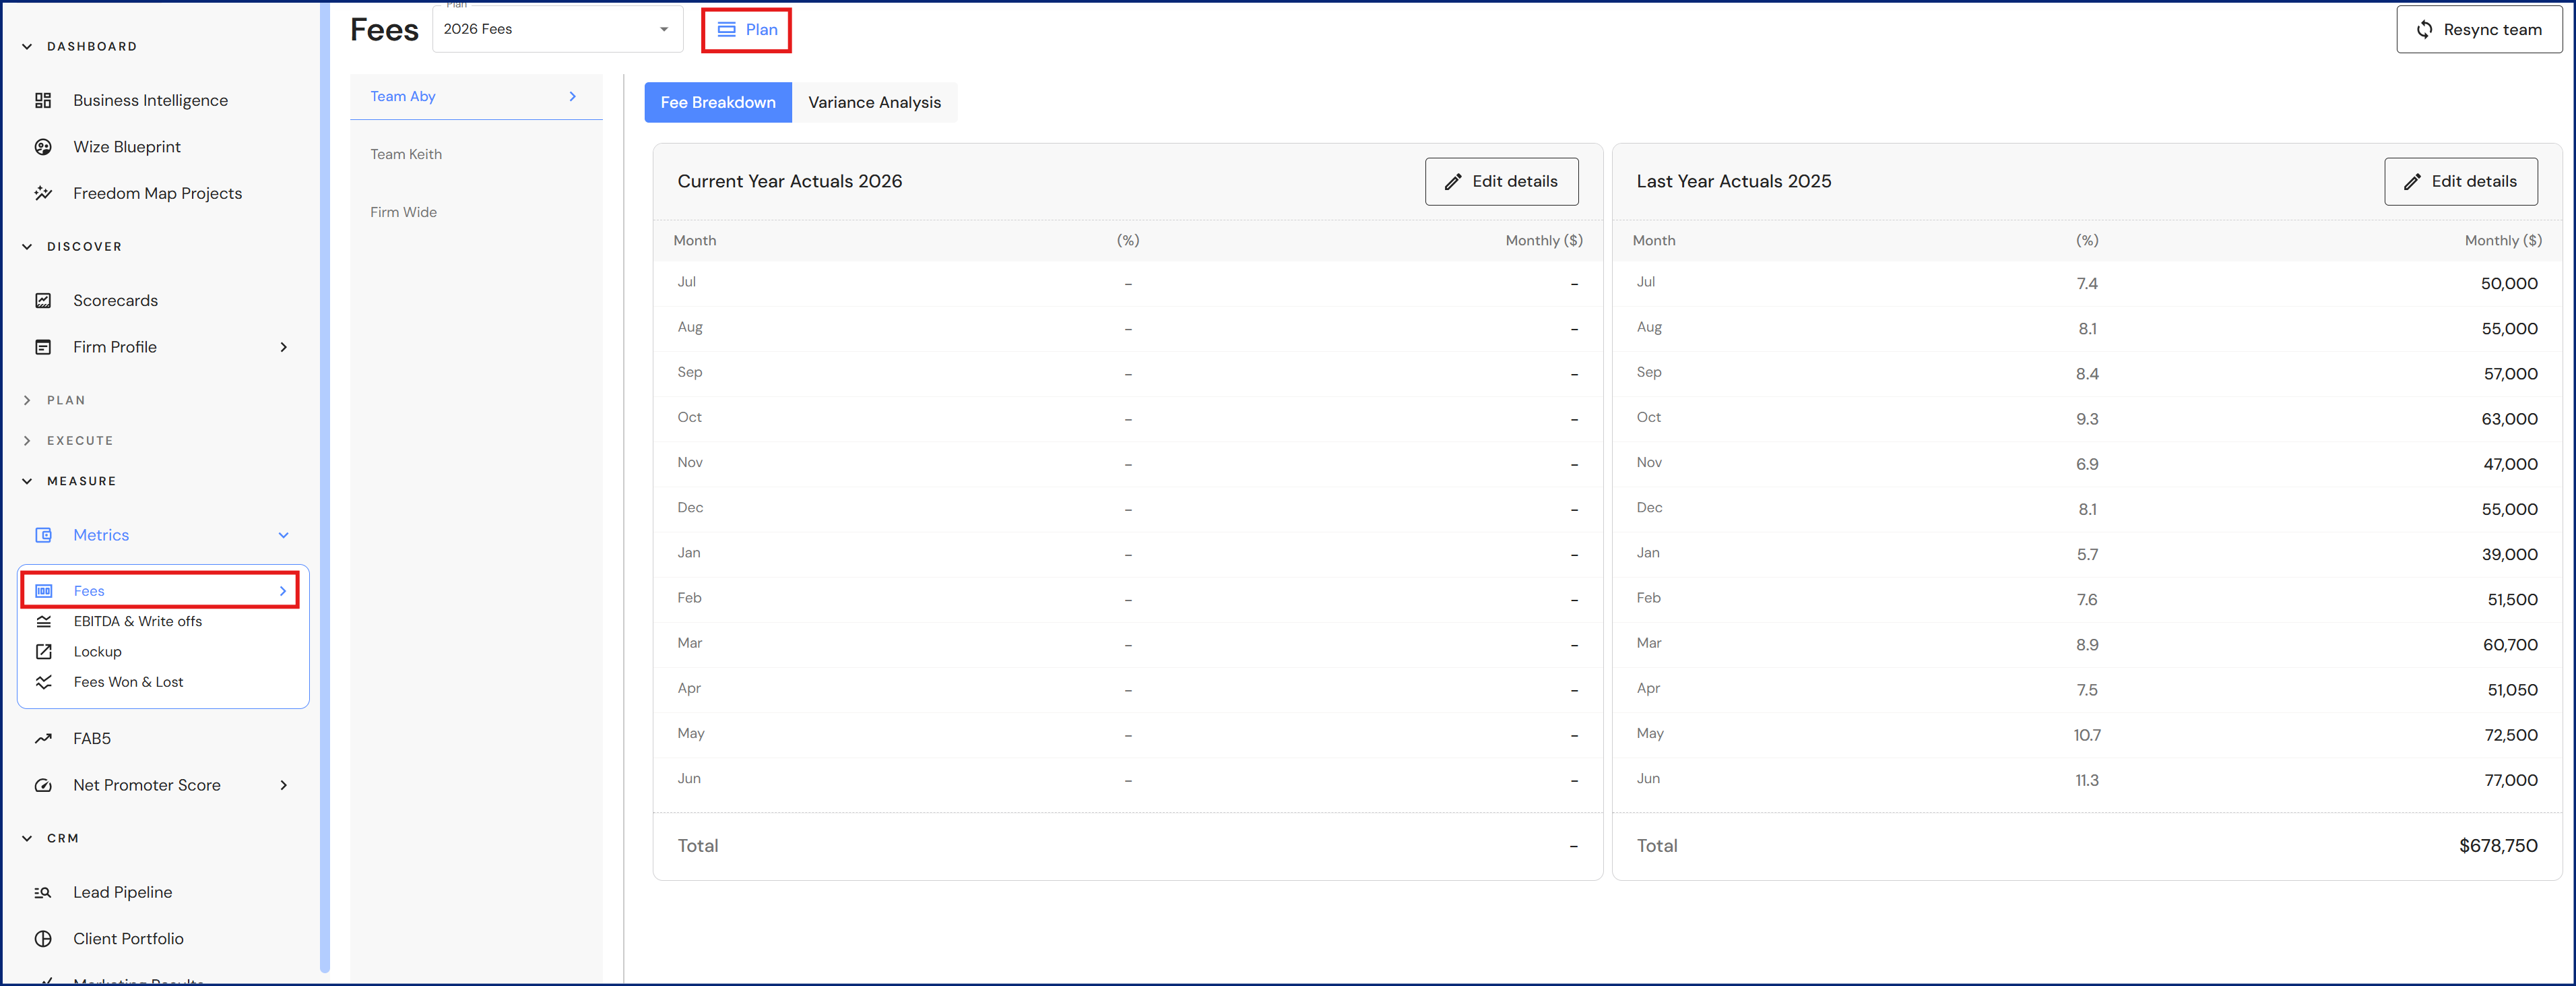Image resolution: width=2576 pixels, height=986 pixels.
Task: Select the Fee Breakdown tab
Action: (x=717, y=103)
